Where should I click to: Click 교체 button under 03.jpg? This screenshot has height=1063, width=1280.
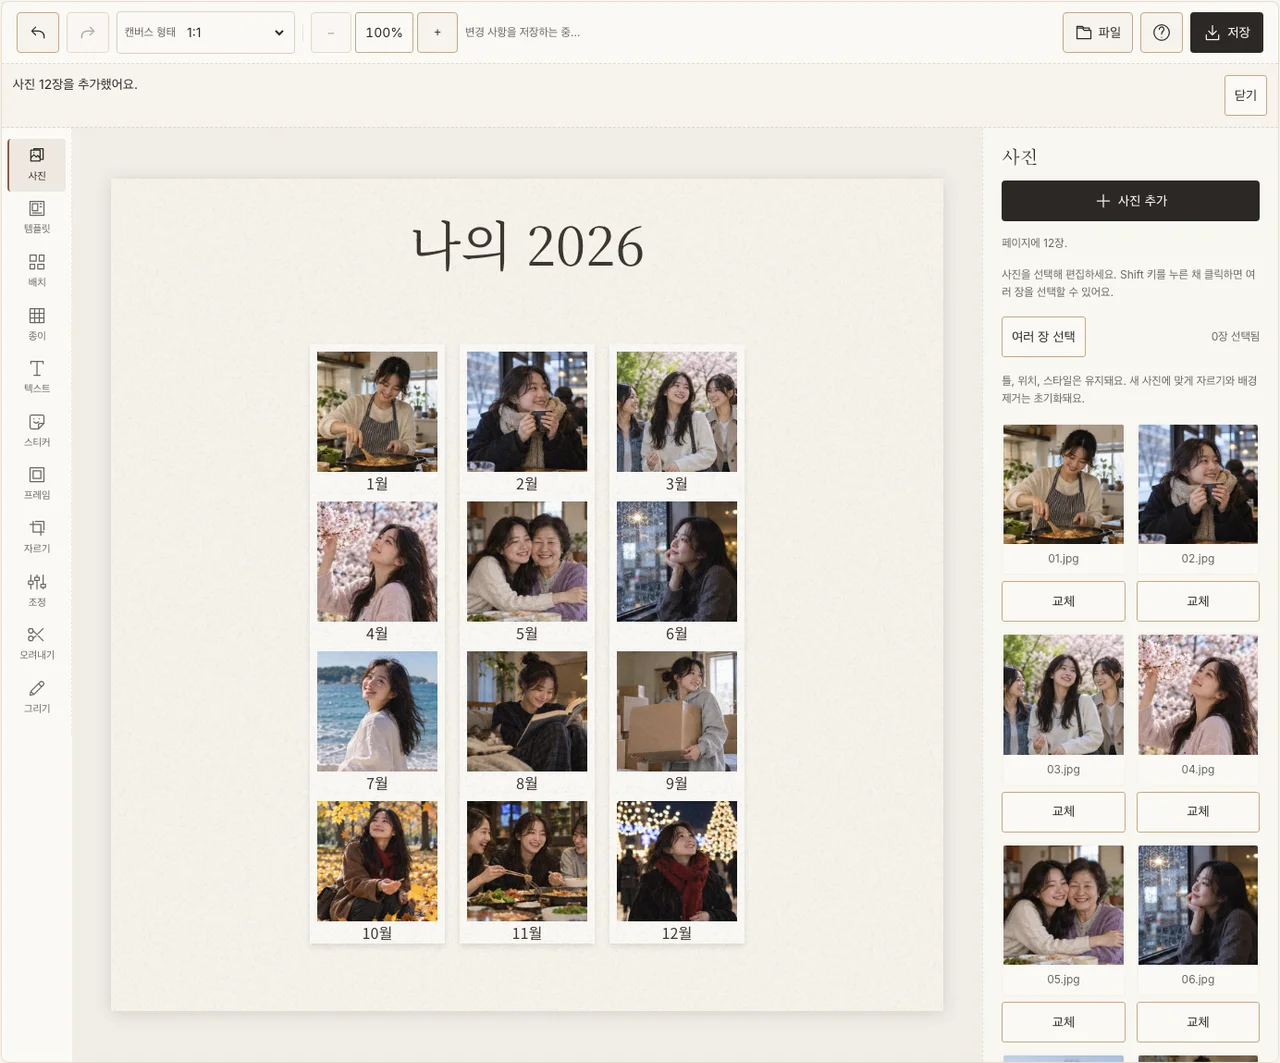click(x=1064, y=811)
